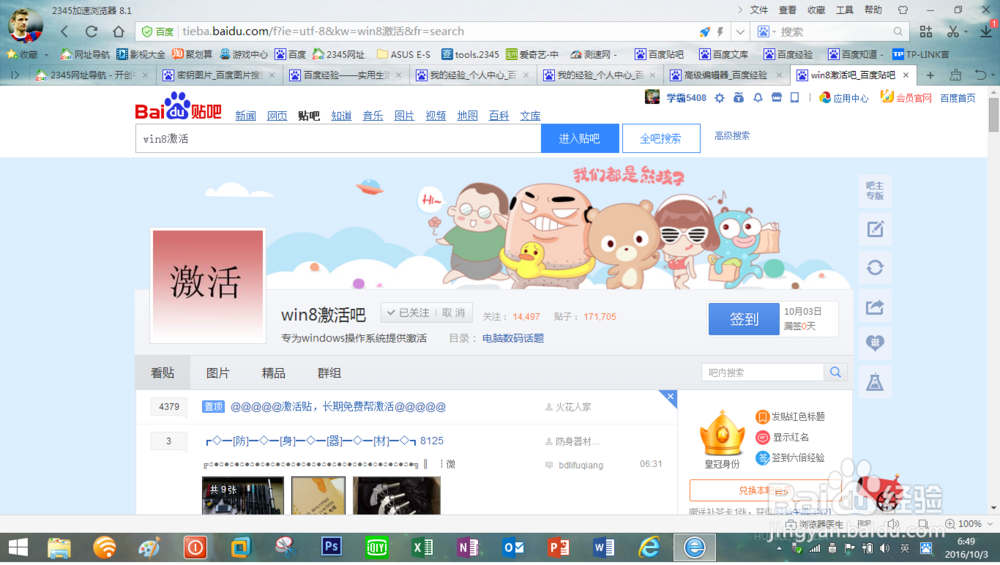Switch to the 图片 tab
This screenshot has height=565, width=1000.
pyautogui.click(x=218, y=373)
